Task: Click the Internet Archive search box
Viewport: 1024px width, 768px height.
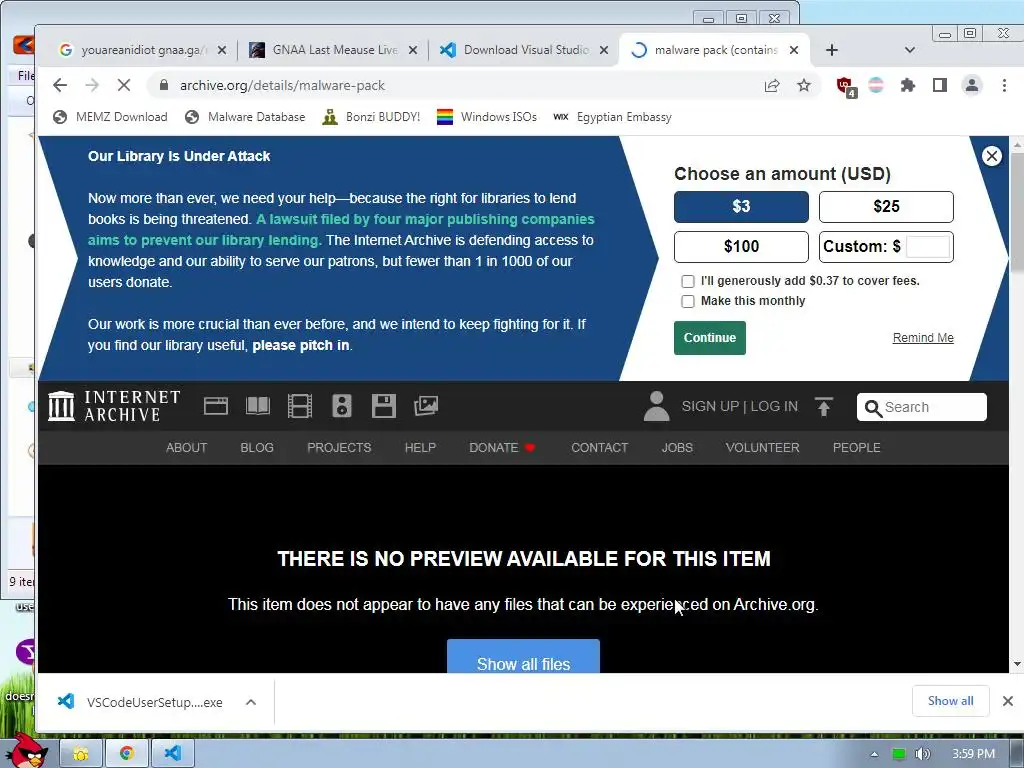Action: tap(921, 407)
